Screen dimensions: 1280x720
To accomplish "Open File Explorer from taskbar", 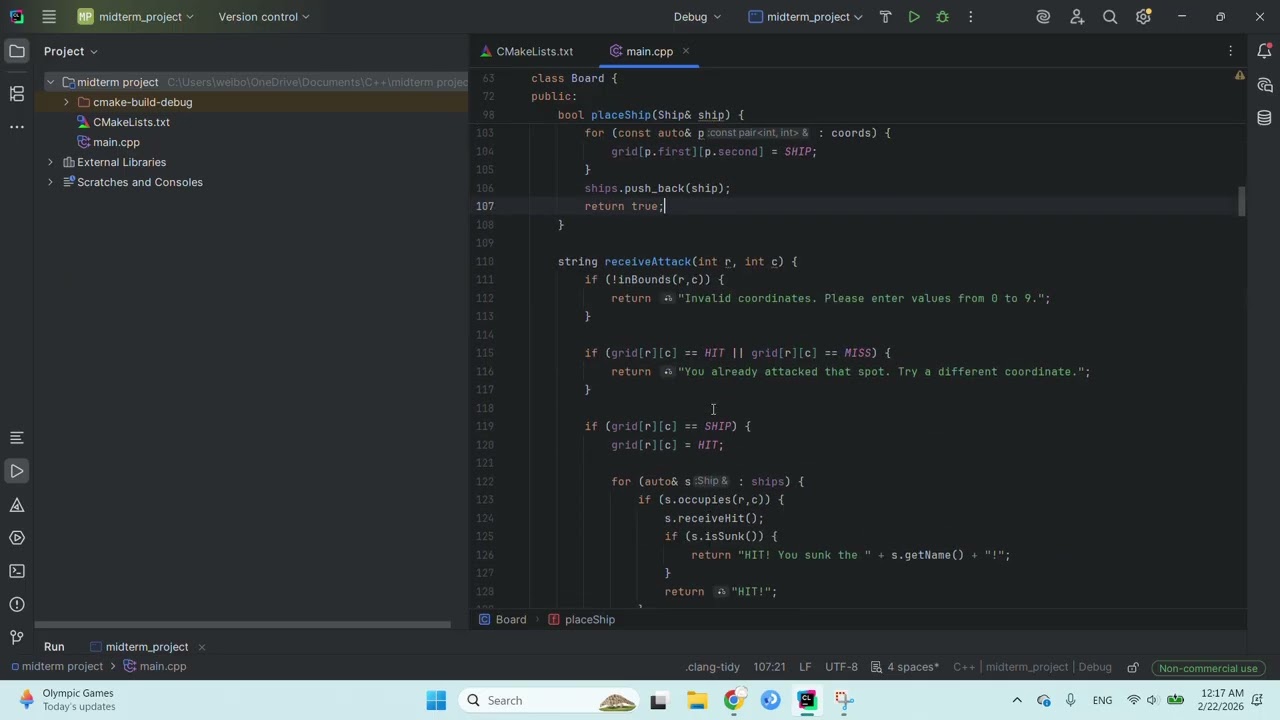I will click(x=696, y=701).
